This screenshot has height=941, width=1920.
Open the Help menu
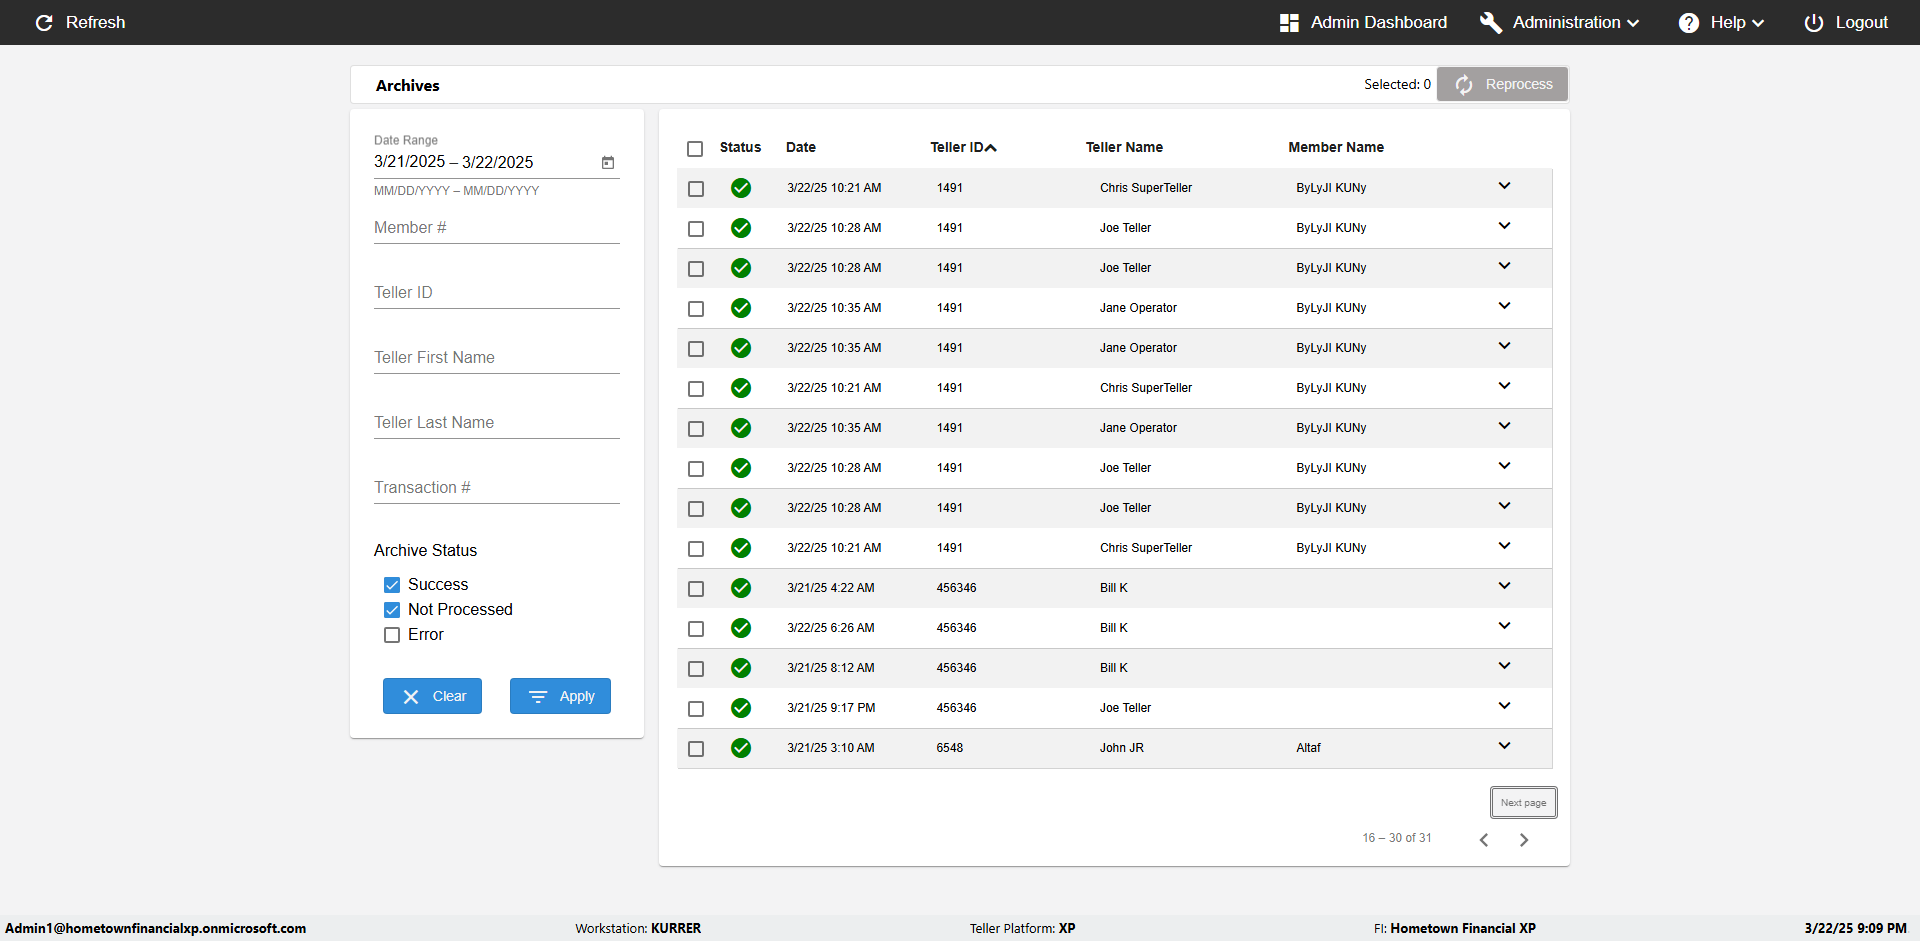coord(1721,23)
